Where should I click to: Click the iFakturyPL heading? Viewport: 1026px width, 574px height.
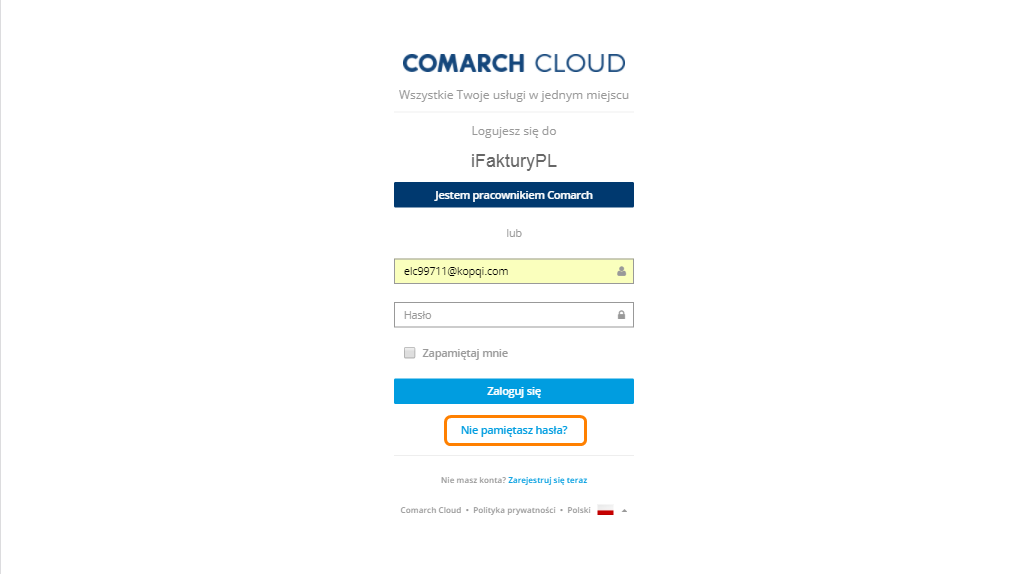pos(514,161)
